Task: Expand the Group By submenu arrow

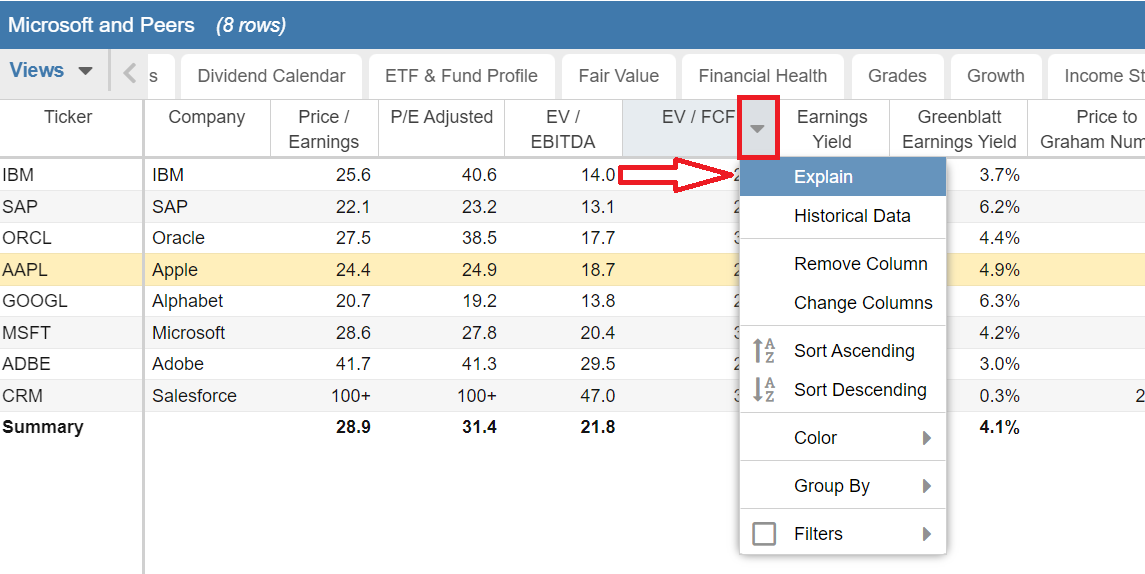Action: click(927, 486)
